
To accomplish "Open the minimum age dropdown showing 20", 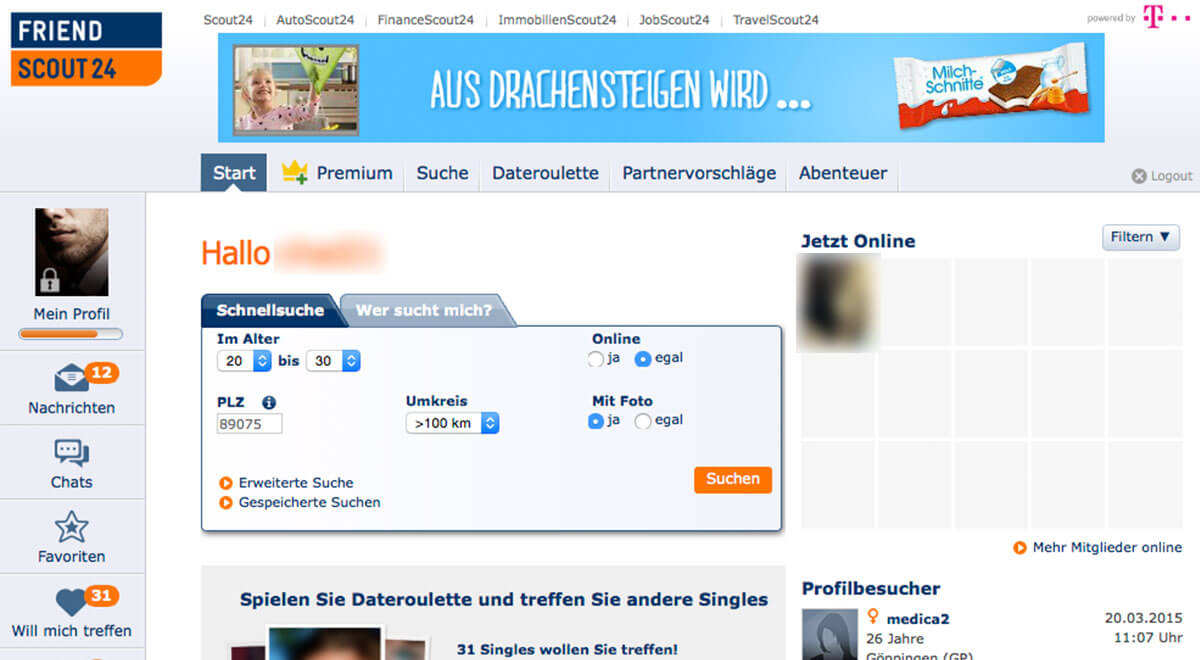I will pos(244,361).
